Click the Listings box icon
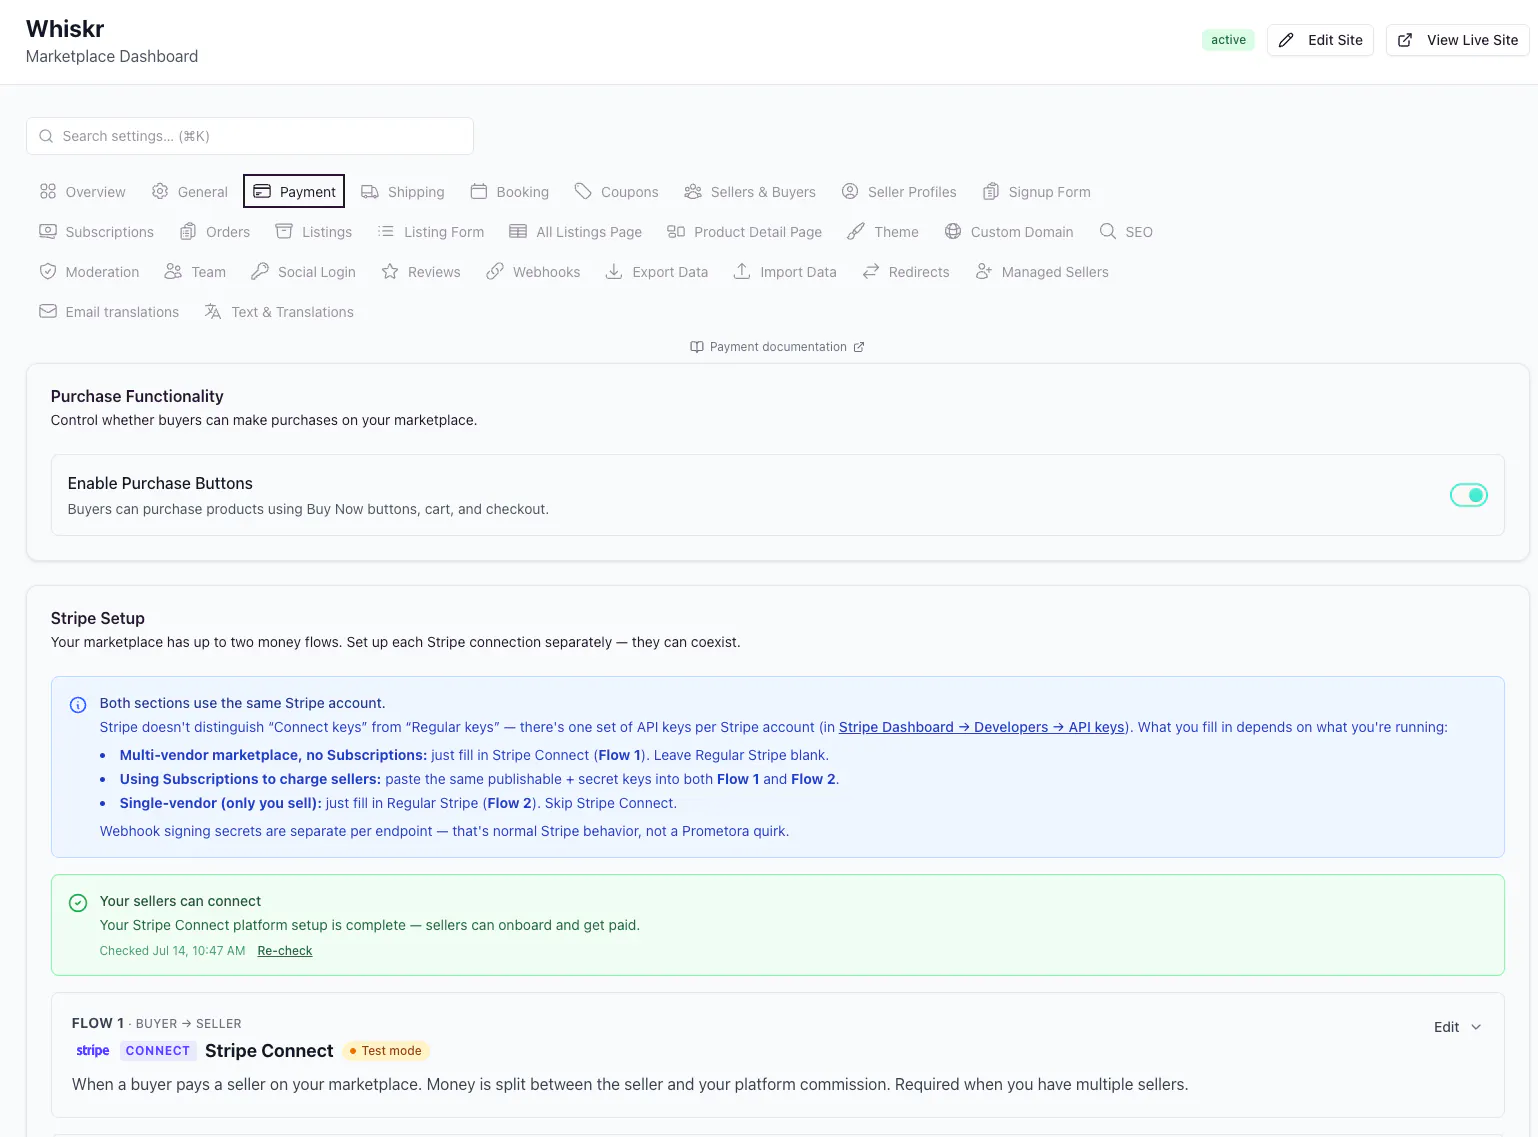Viewport: 1538px width, 1137px height. tap(284, 231)
